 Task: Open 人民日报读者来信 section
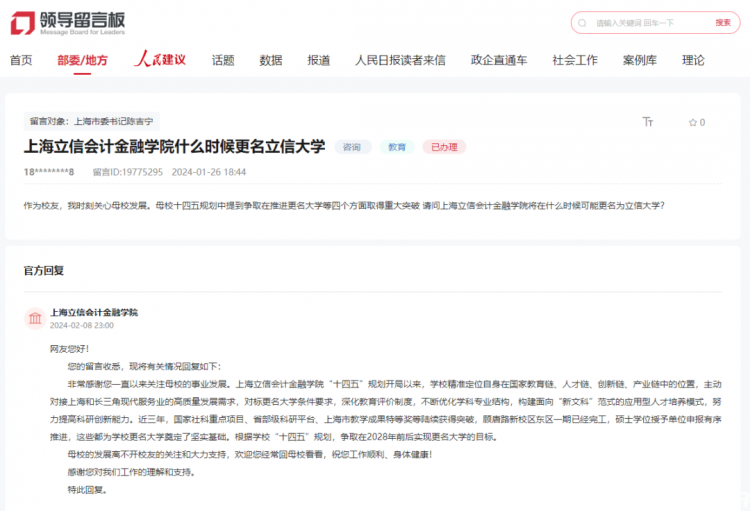click(x=400, y=60)
